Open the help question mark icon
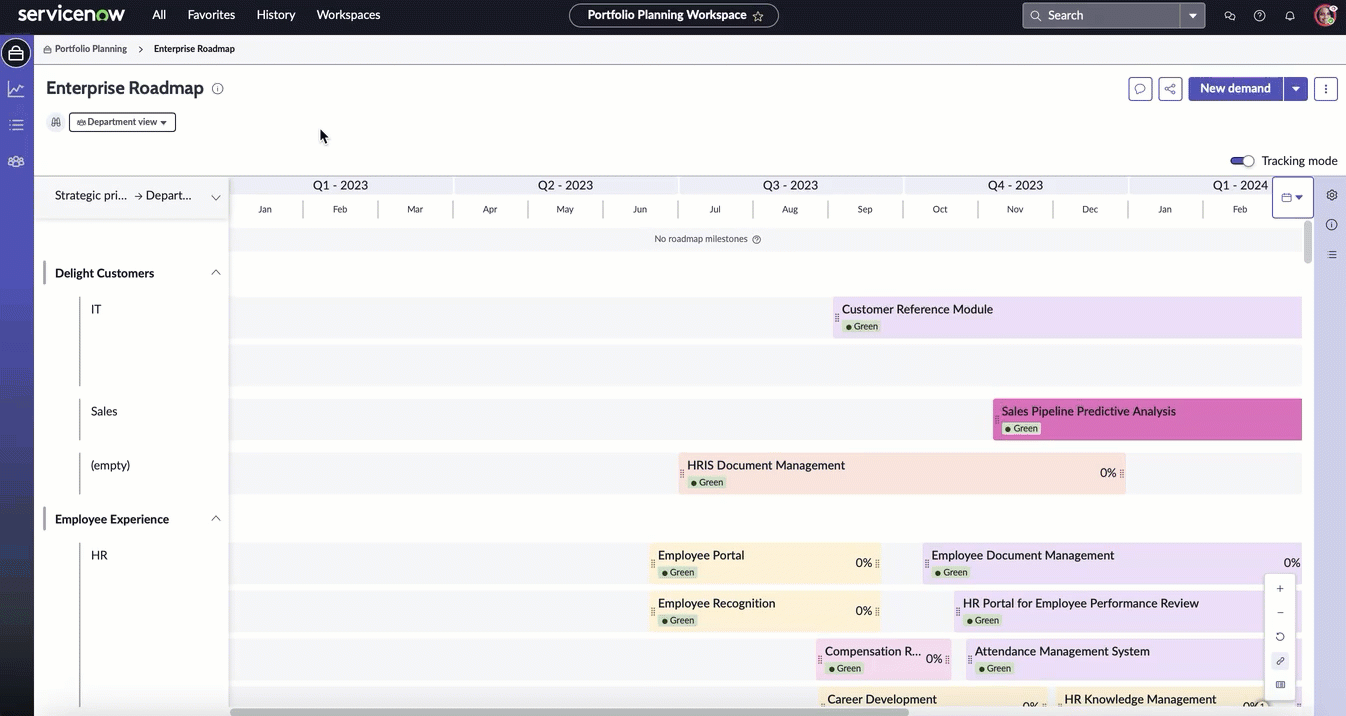Image resolution: width=1346 pixels, height=716 pixels. click(x=1260, y=16)
